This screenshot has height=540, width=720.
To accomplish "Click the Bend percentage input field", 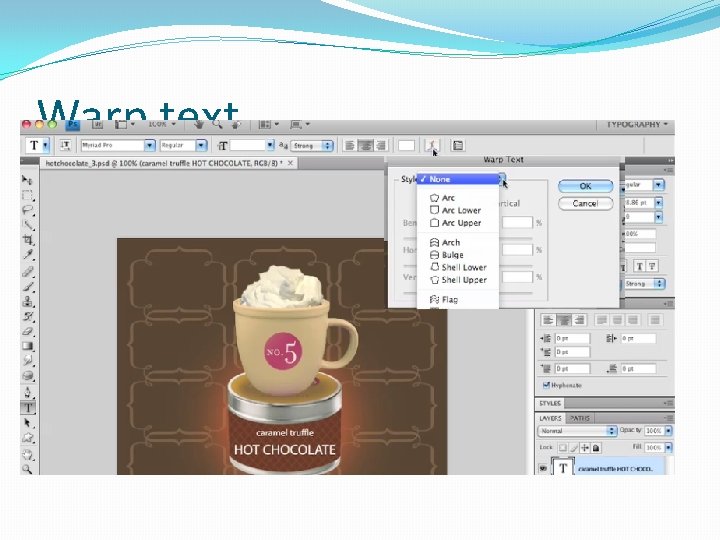I will coord(518,223).
